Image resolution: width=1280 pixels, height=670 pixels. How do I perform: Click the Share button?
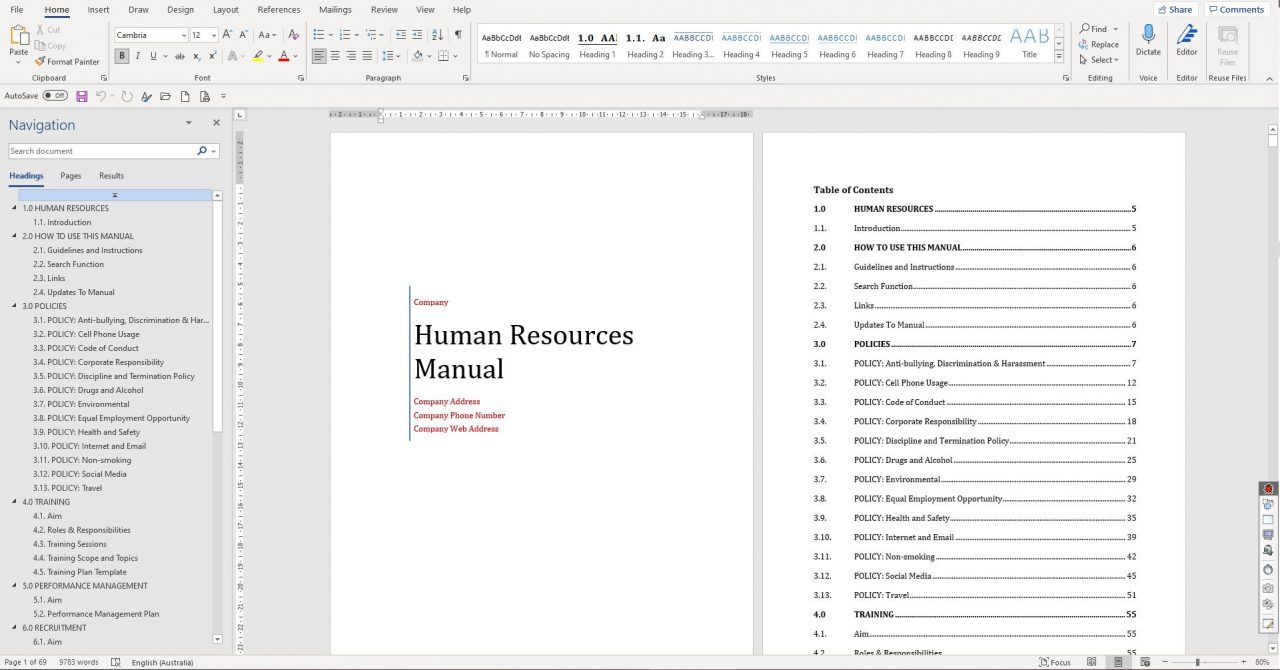pos(1175,9)
